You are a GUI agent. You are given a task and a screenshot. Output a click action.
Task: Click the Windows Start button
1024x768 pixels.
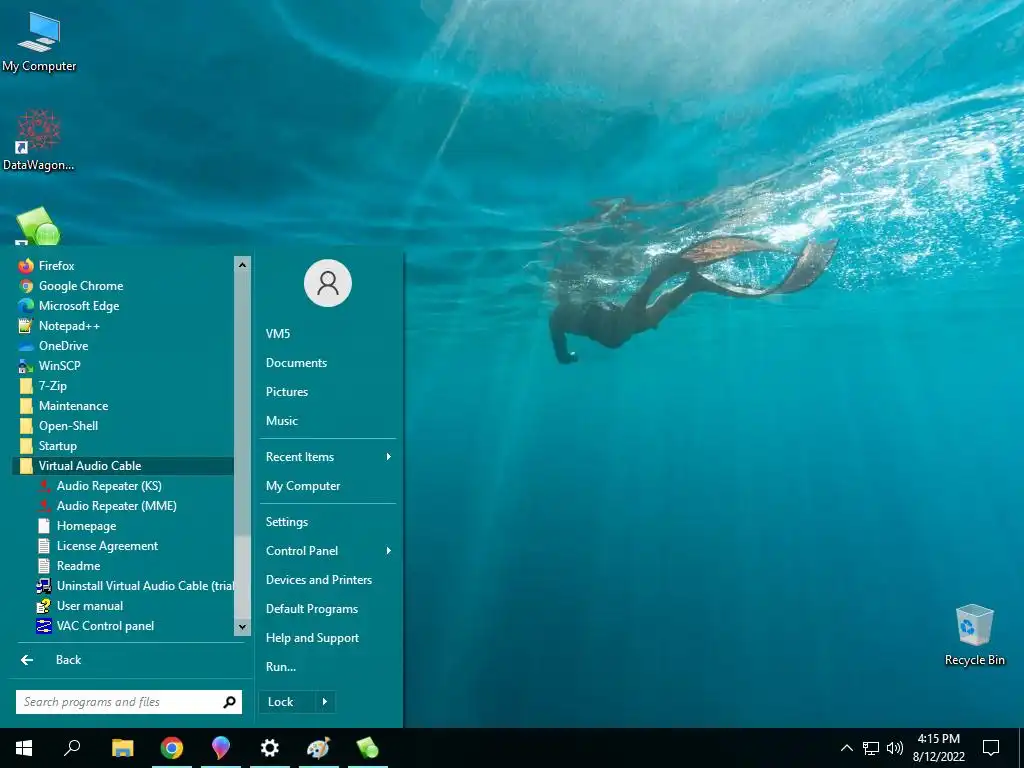24,748
